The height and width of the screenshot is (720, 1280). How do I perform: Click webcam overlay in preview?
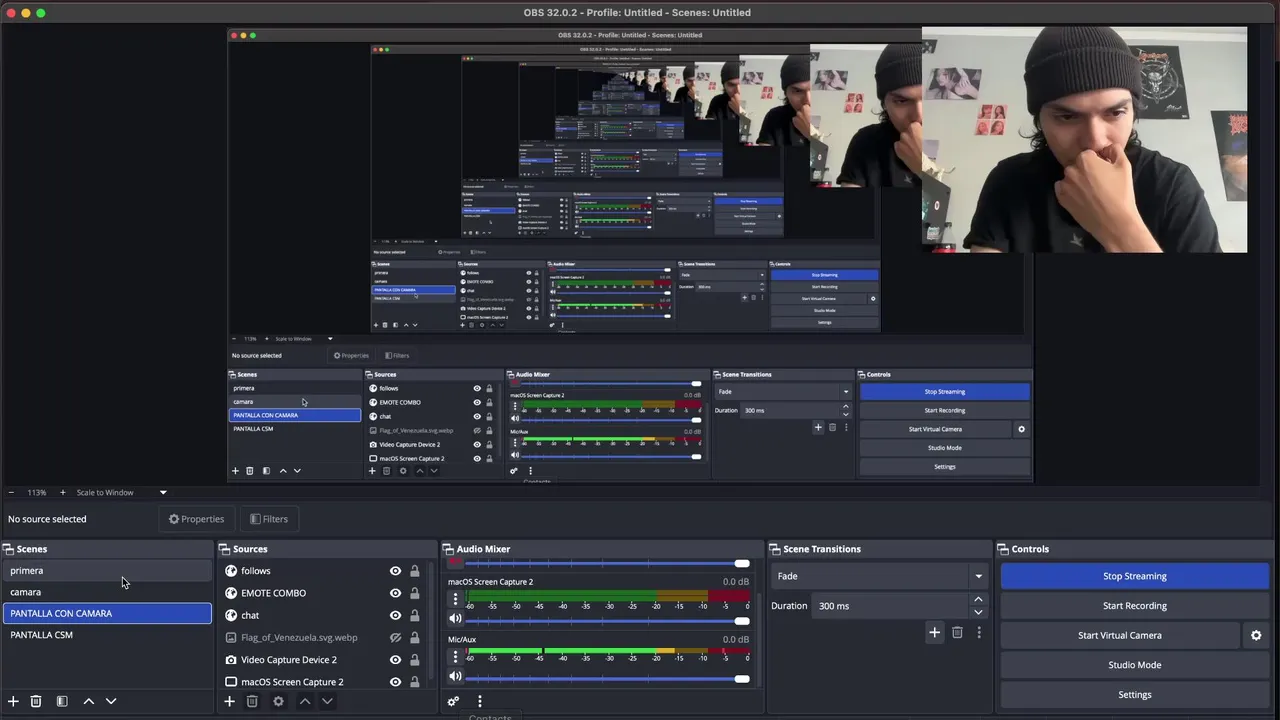click(1084, 140)
